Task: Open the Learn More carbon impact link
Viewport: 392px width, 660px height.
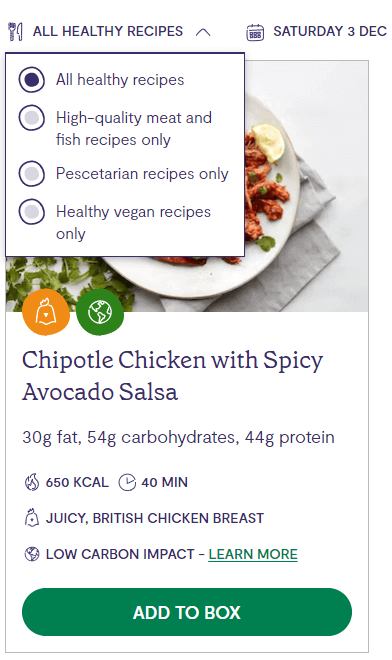Action: coord(253,554)
